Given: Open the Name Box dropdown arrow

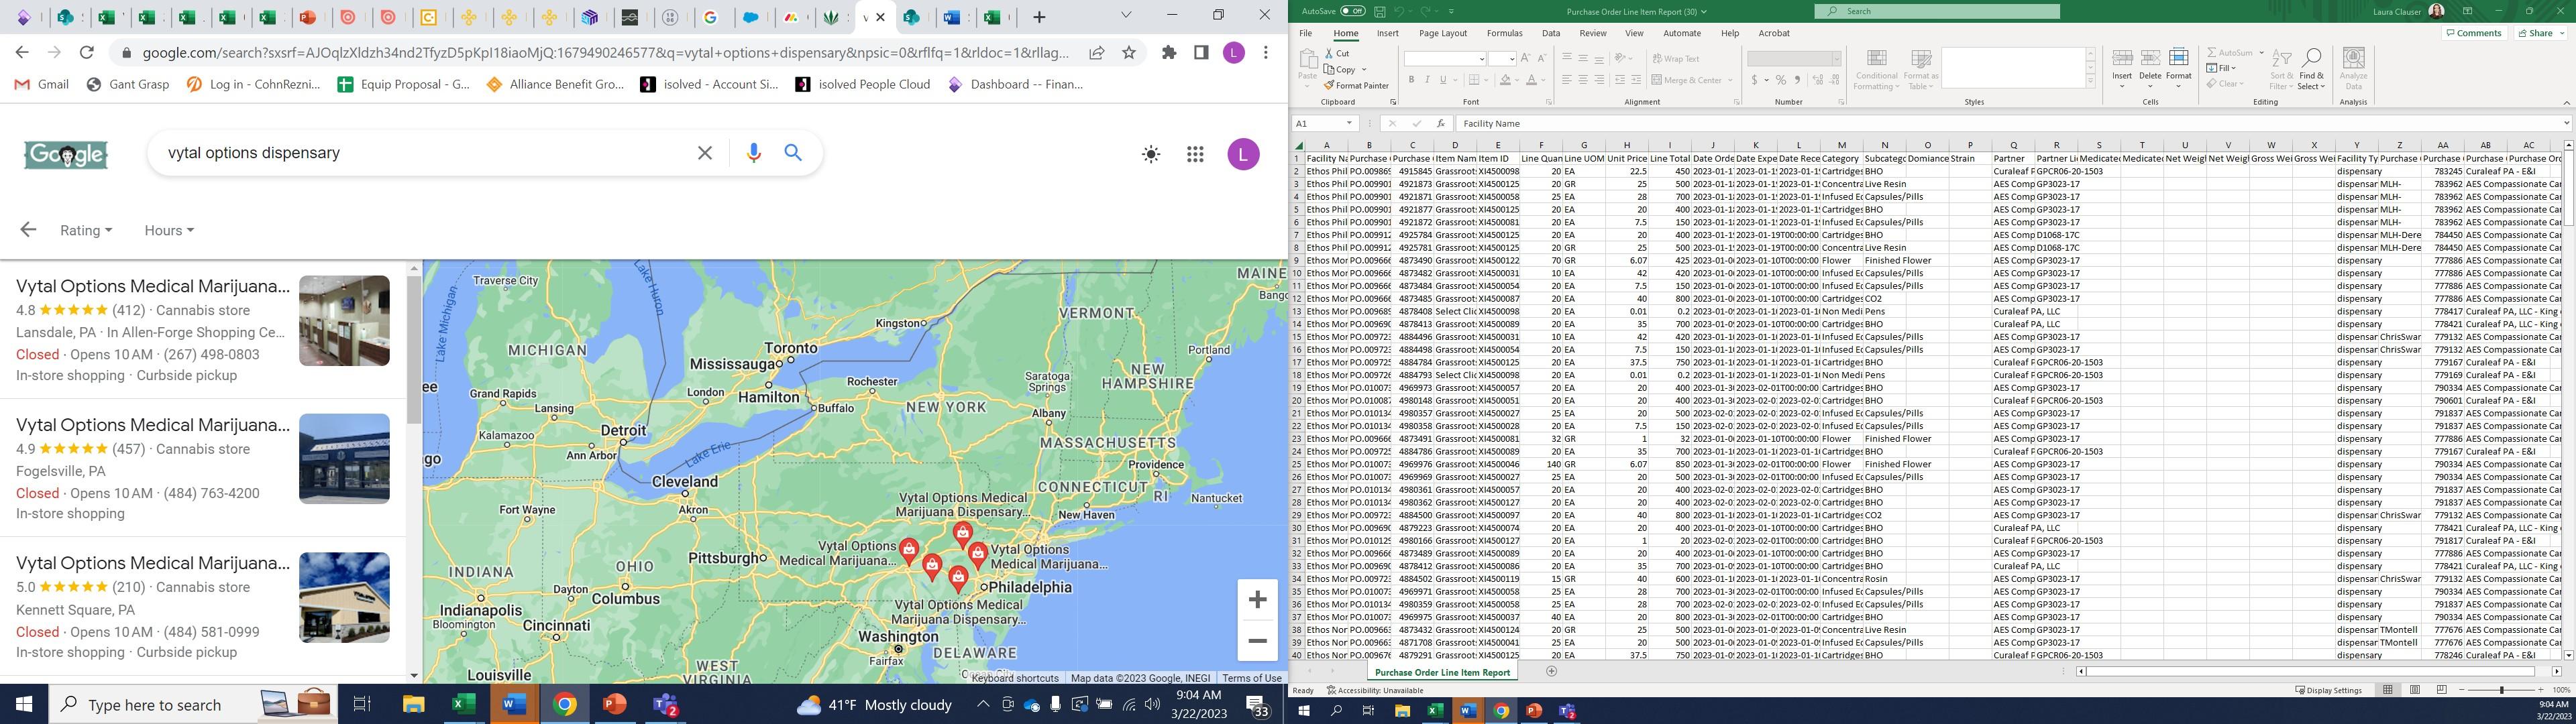Looking at the screenshot, I should click(1349, 123).
